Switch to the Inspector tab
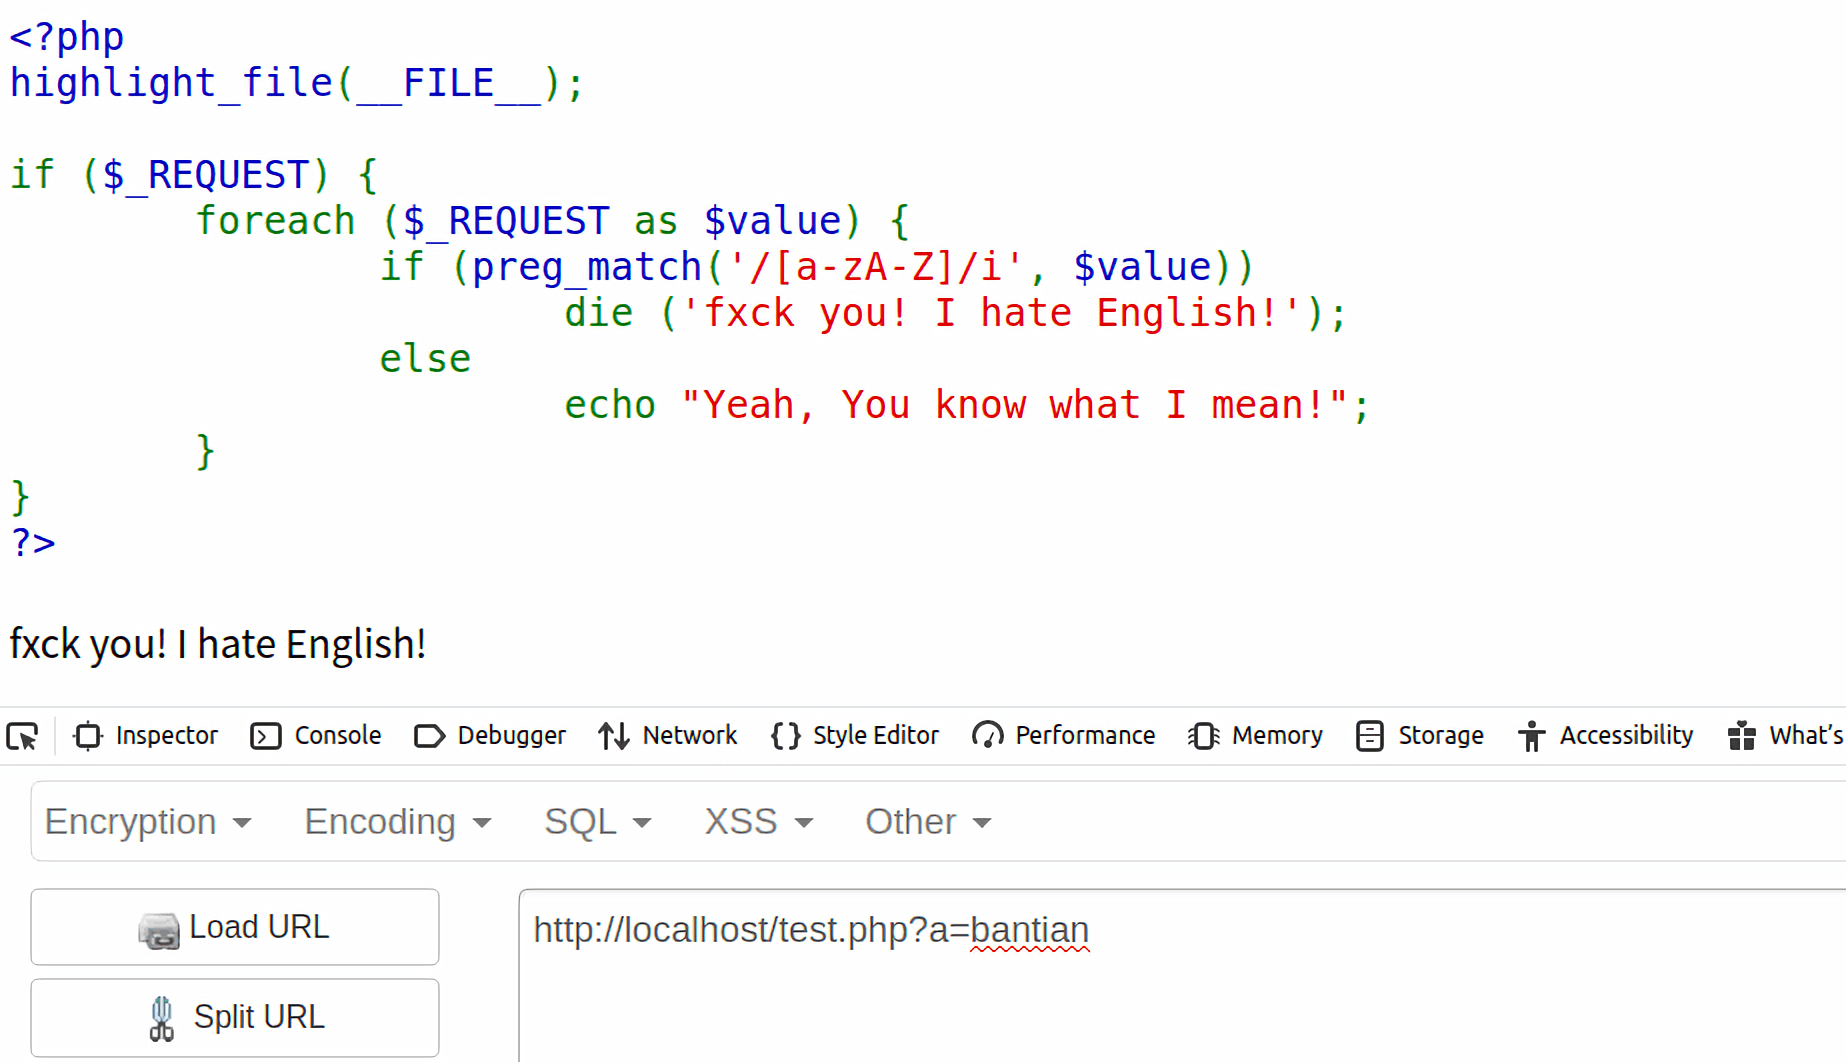Image resolution: width=1846 pixels, height=1062 pixels. 146,736
